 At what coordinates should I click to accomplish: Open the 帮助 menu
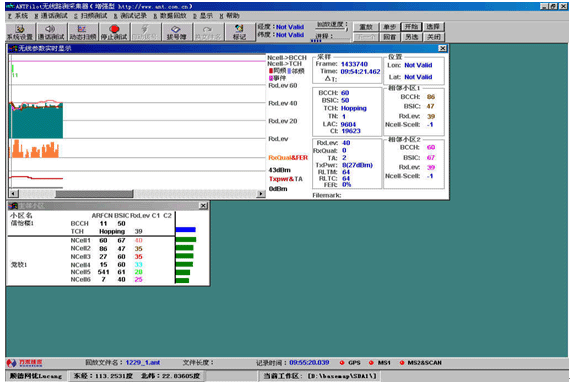tap(229, 16)
